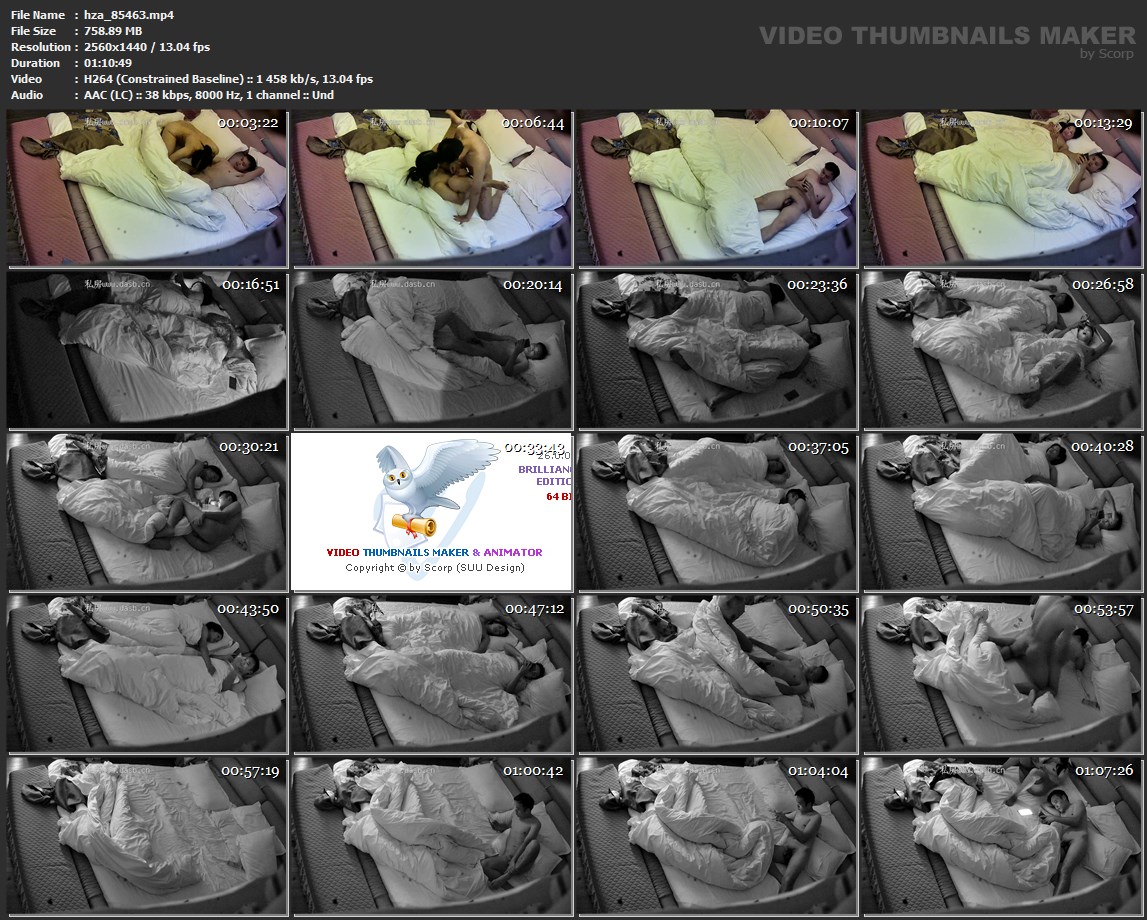This screenshot has height=920, width=1147.
Task: Open the frame stamped 00:47:12
Action: coord(432,674)
